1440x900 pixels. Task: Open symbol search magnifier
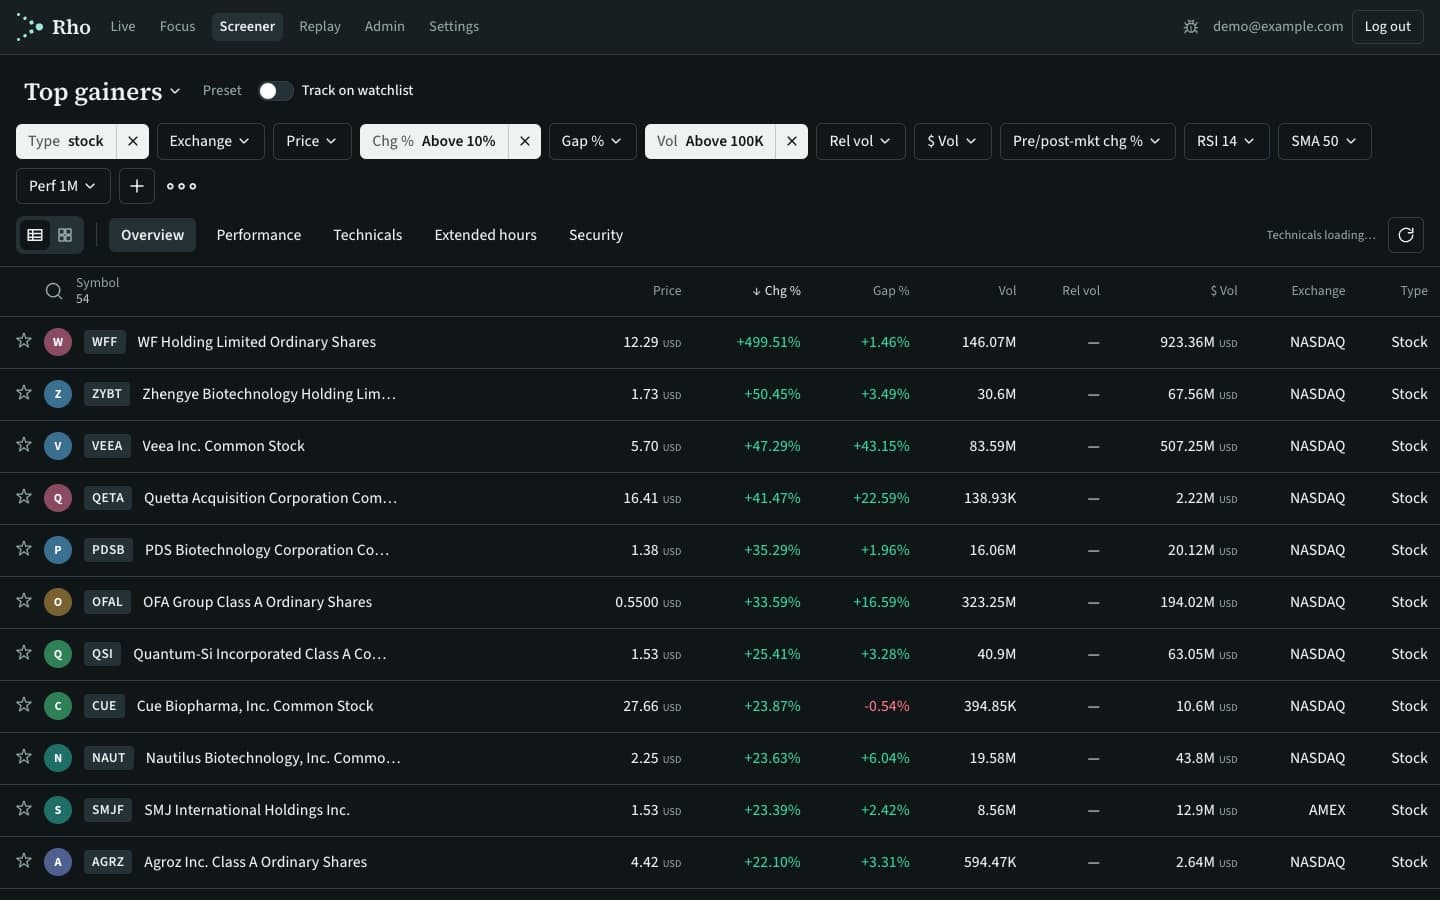[54, 291]
